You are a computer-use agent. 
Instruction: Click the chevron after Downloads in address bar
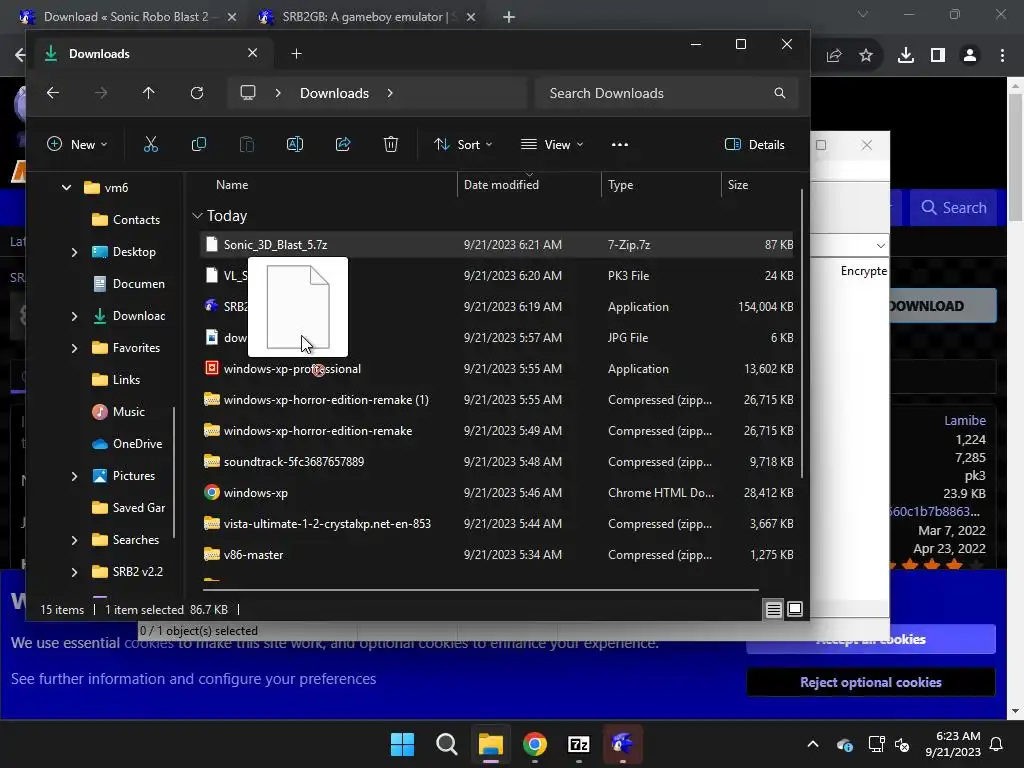(390, 93)
